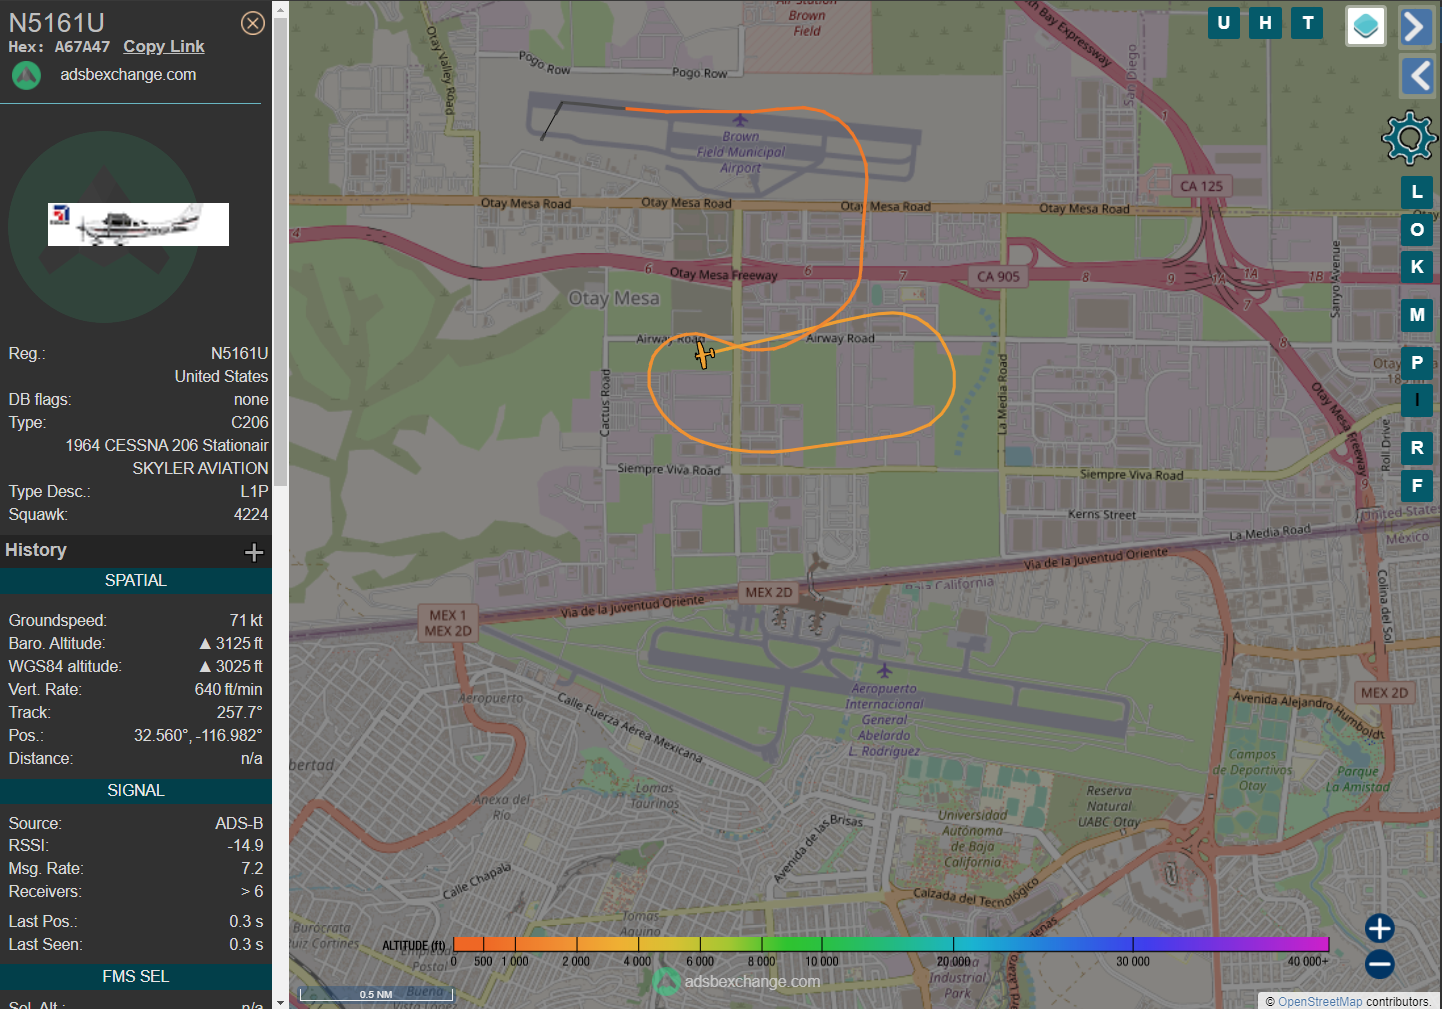Click the Msg. Rate value 7.2
1442x1009 pixels.
point(252,869)
